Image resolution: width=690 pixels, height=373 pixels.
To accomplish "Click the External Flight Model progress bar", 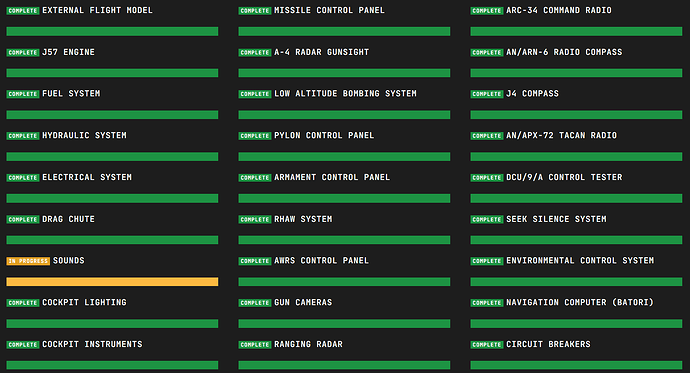I will (112, 31).
